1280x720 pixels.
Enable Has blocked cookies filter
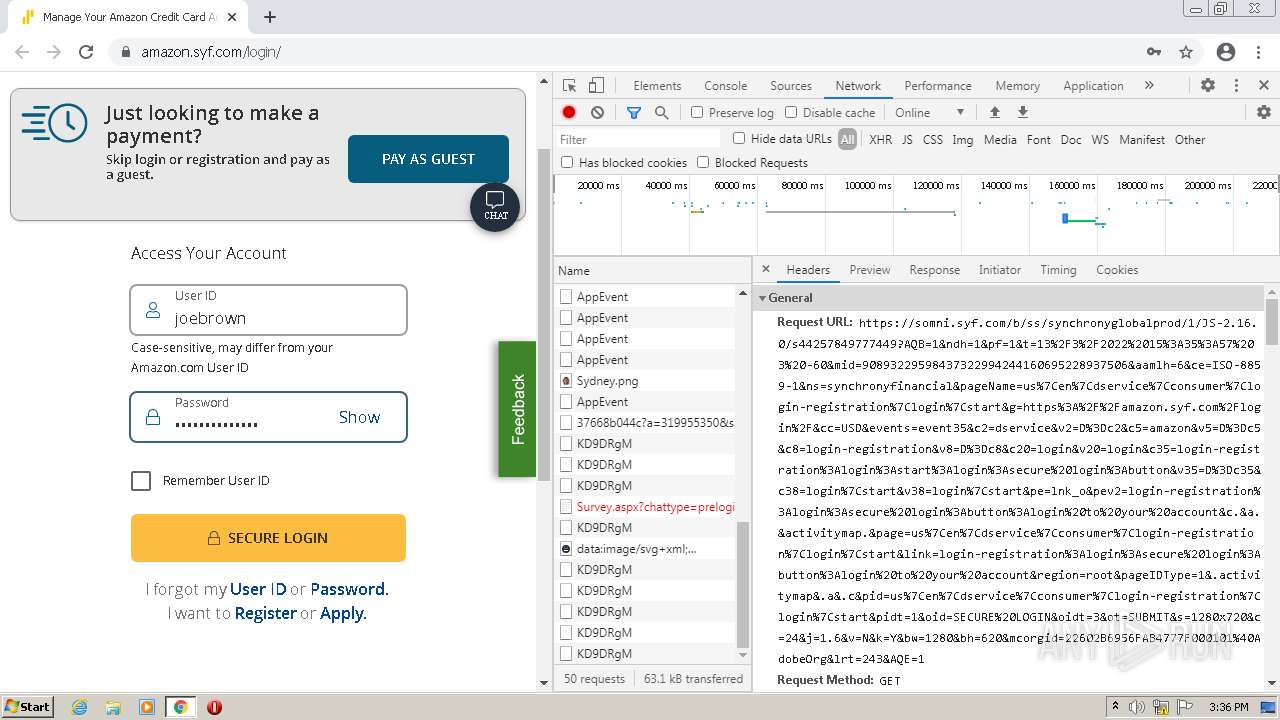point(567,162)
